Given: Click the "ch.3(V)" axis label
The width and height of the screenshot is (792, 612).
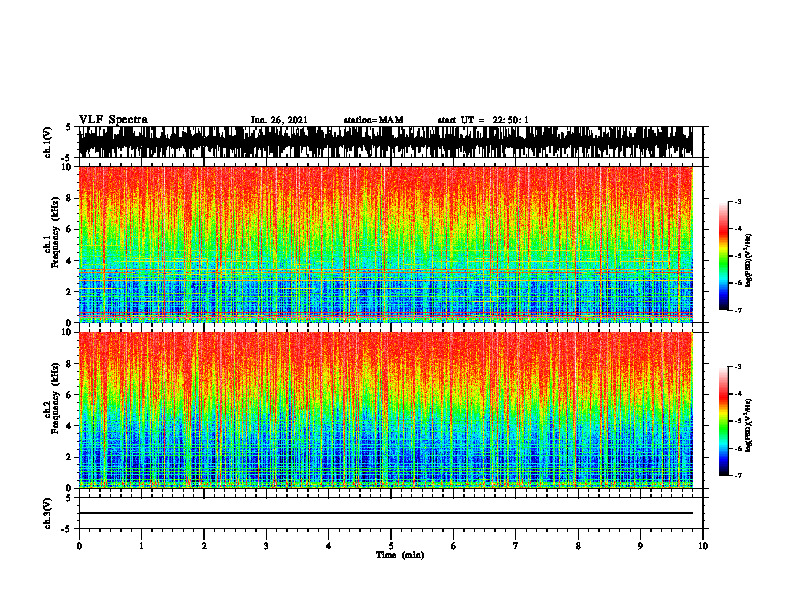Looking at the screenshot, I should click(x=48, y=513).
